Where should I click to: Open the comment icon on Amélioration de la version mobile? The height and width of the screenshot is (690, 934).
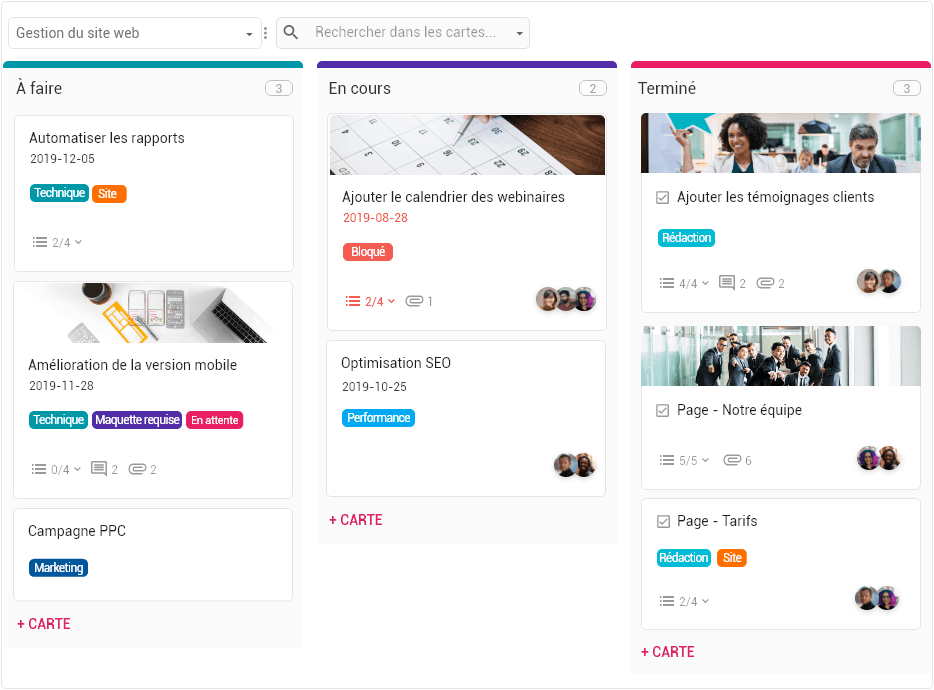click(x=100, y=468)
